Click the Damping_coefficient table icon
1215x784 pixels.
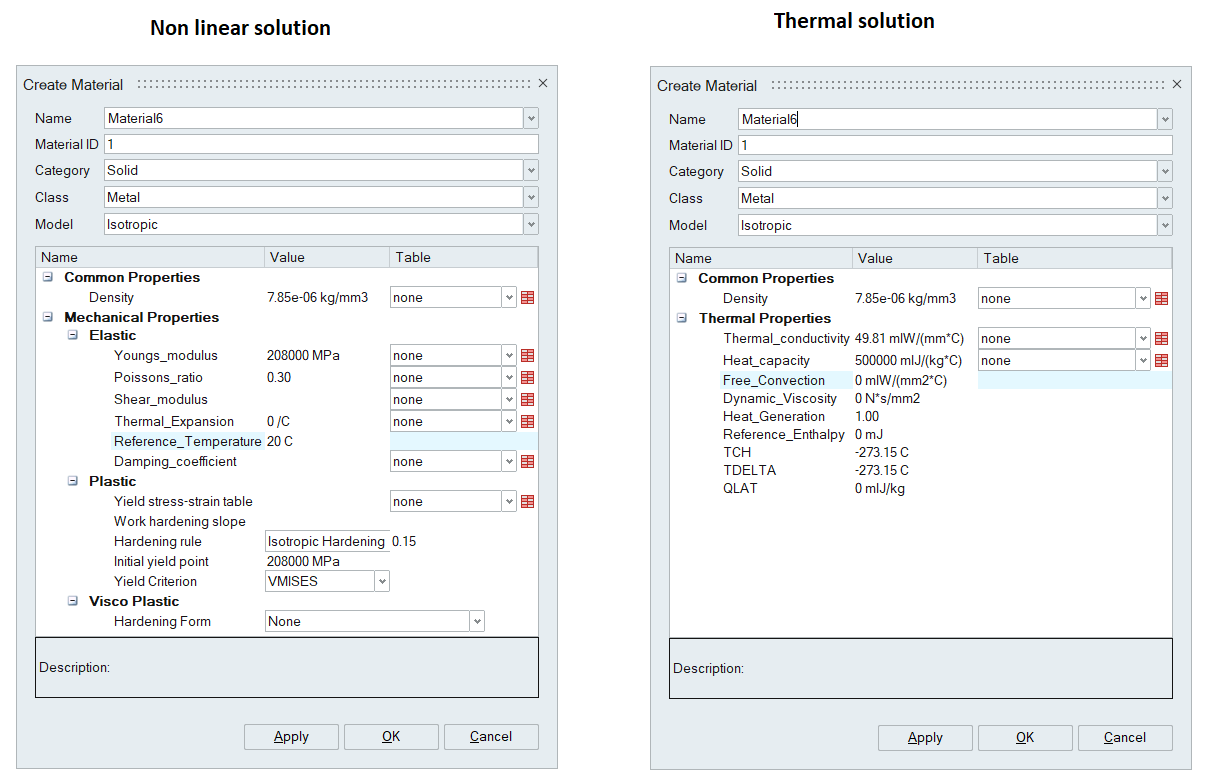[x=528, y=462]
